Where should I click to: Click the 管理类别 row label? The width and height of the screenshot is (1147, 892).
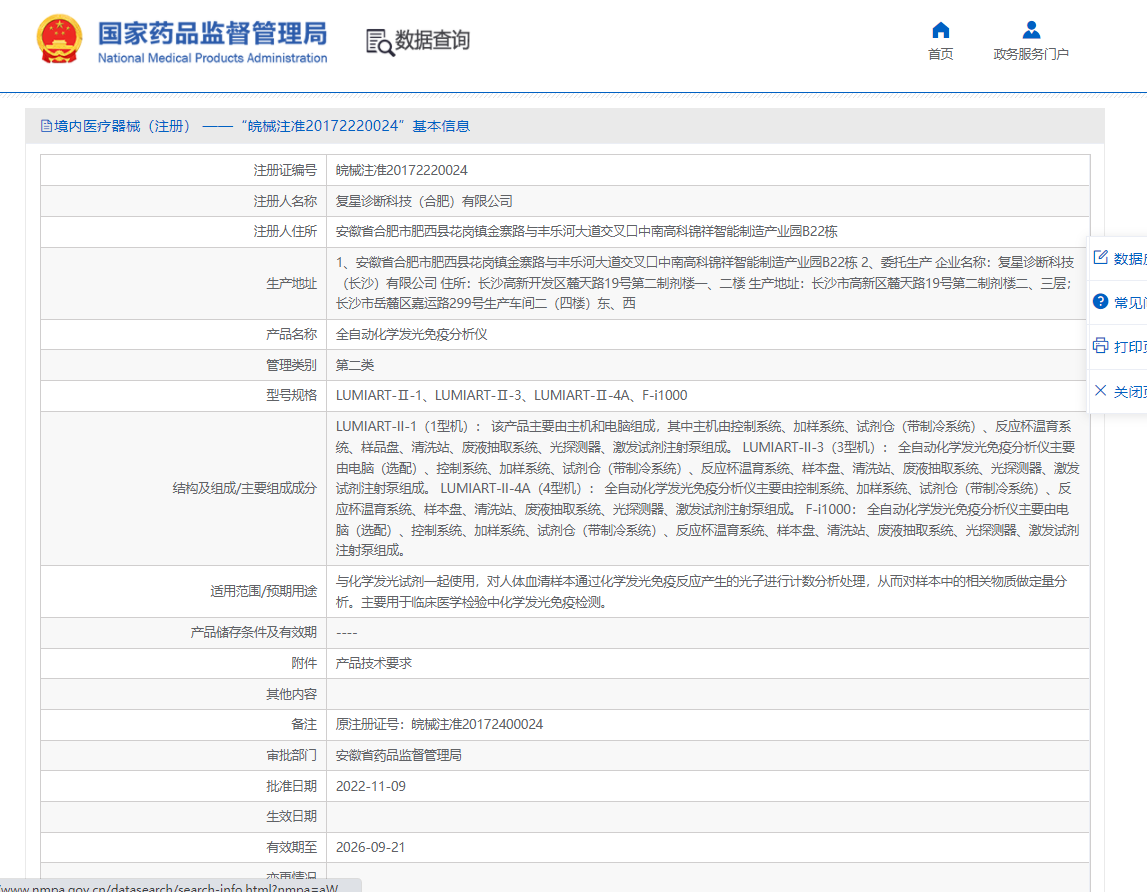pos(291,365)
